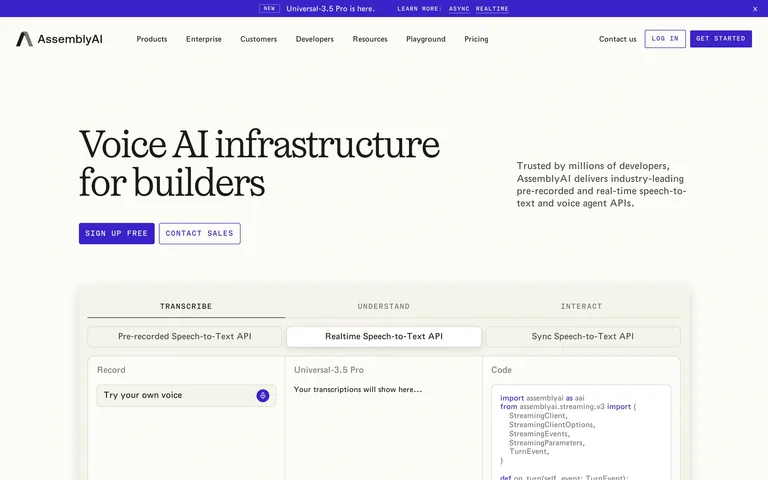Click the 'Code' panel label

pyautogui.click(x=501, y=370)
